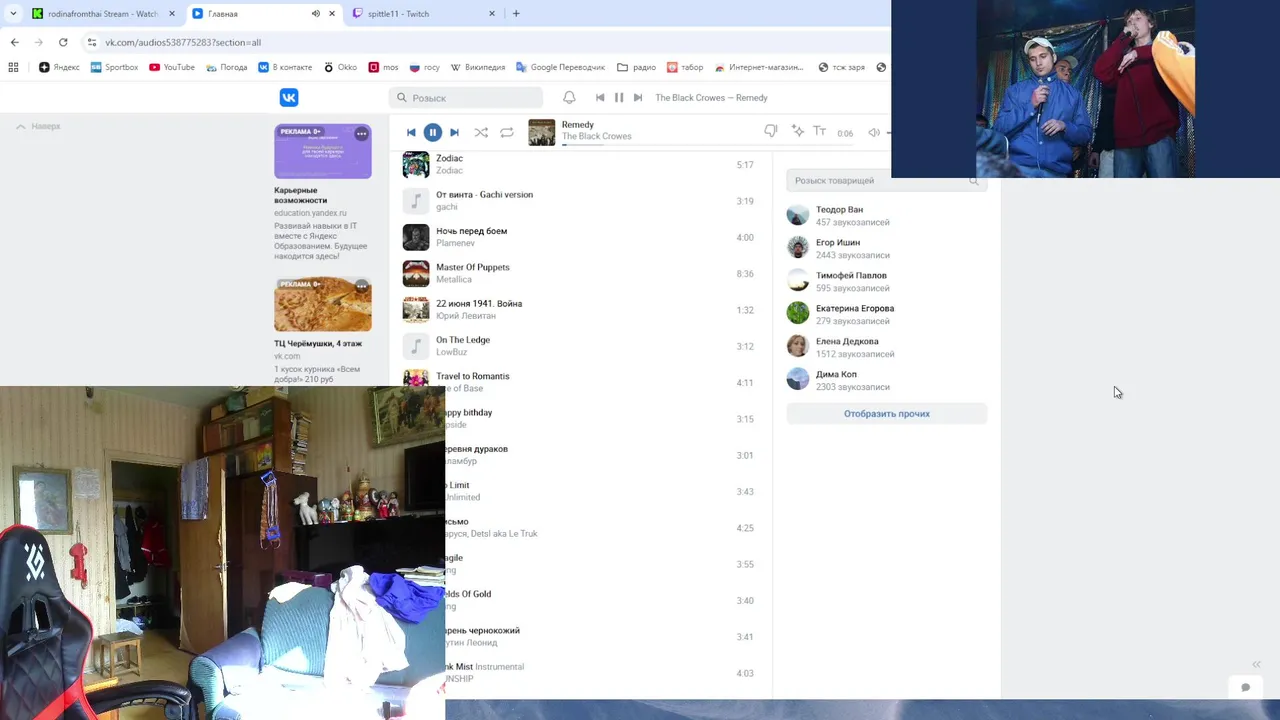The height and width of the screenshot is (720, 1280).
Task: Expand the collapsed chat panel chevron
Action: click(1256, 664)
